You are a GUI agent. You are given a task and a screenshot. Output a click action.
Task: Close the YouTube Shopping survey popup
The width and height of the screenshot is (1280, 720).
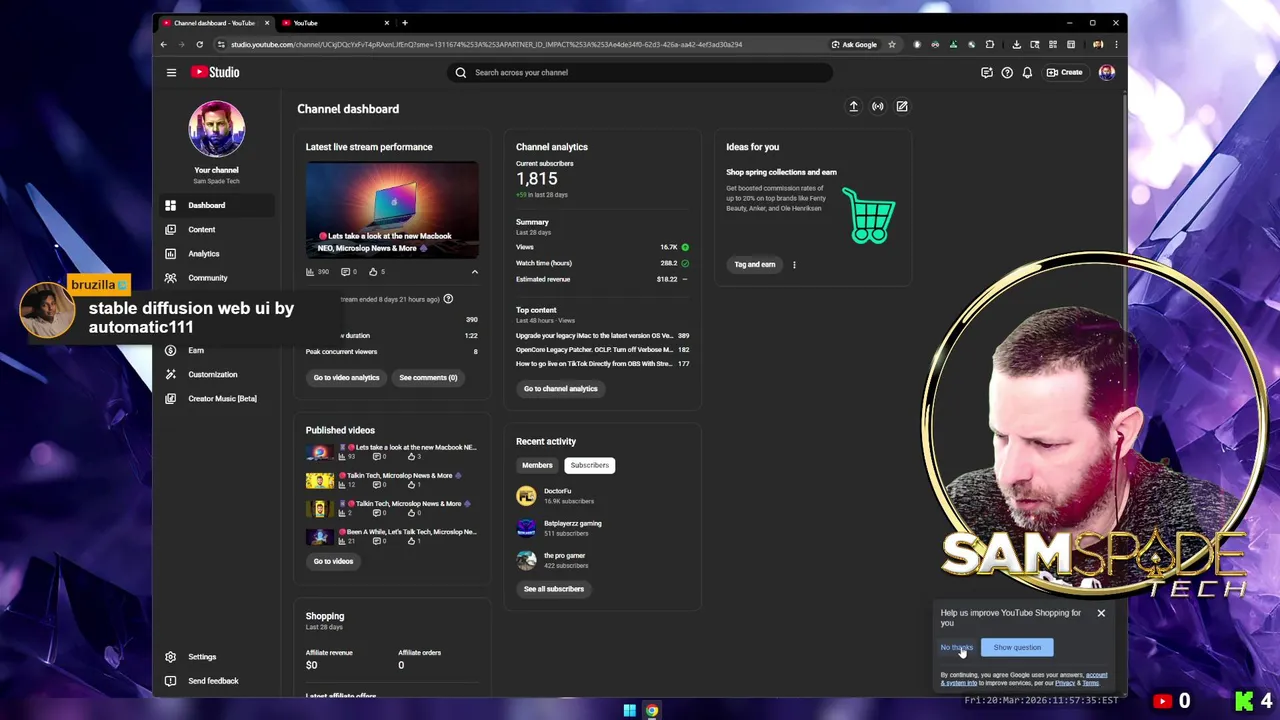[x=1101, y=613]
